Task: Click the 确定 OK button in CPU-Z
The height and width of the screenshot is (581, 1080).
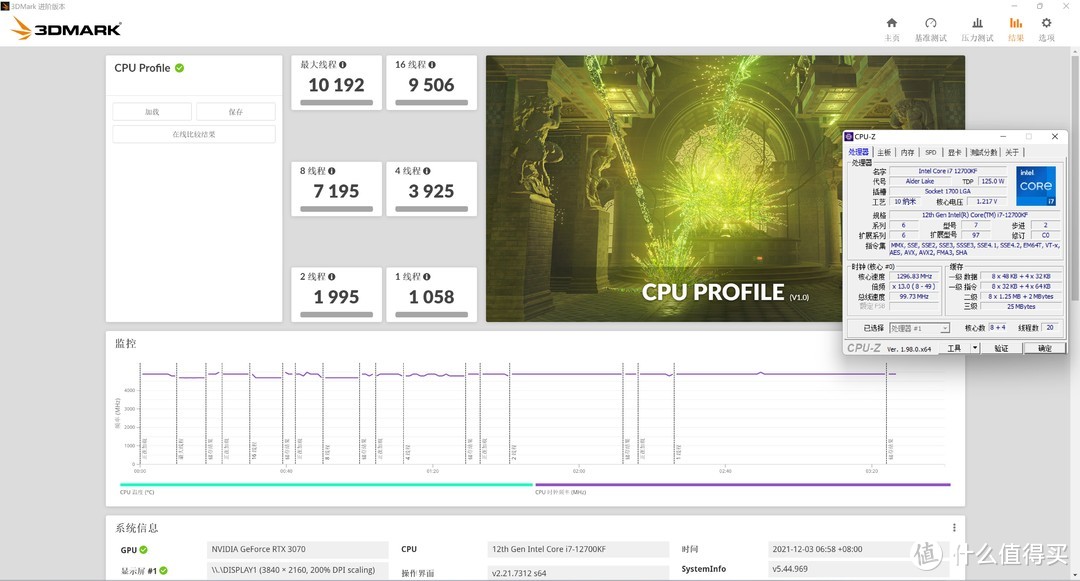Action: click(1044, 348)
